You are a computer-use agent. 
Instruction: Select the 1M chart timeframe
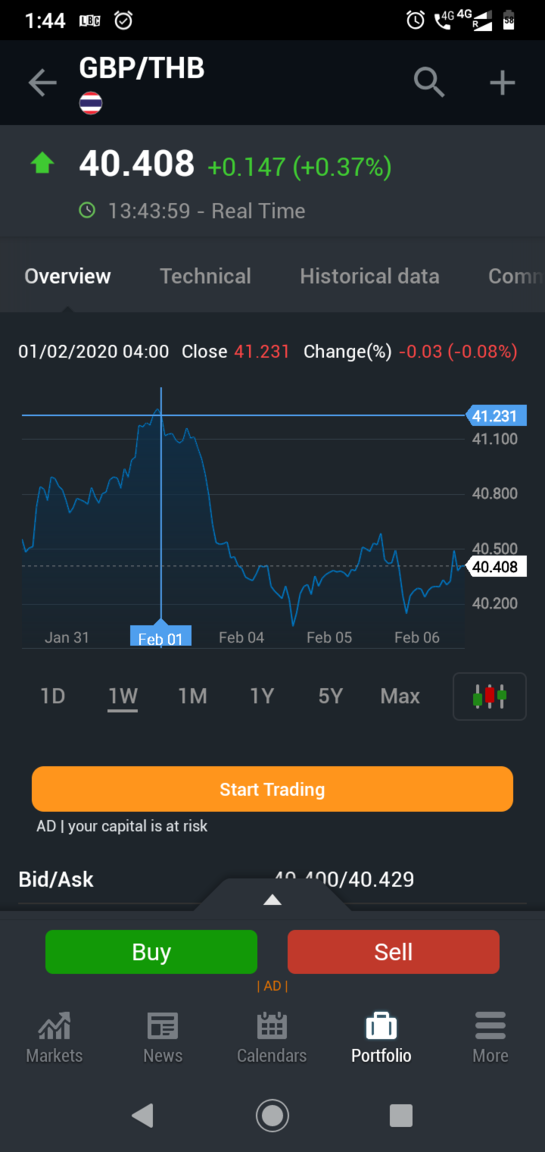192,696
